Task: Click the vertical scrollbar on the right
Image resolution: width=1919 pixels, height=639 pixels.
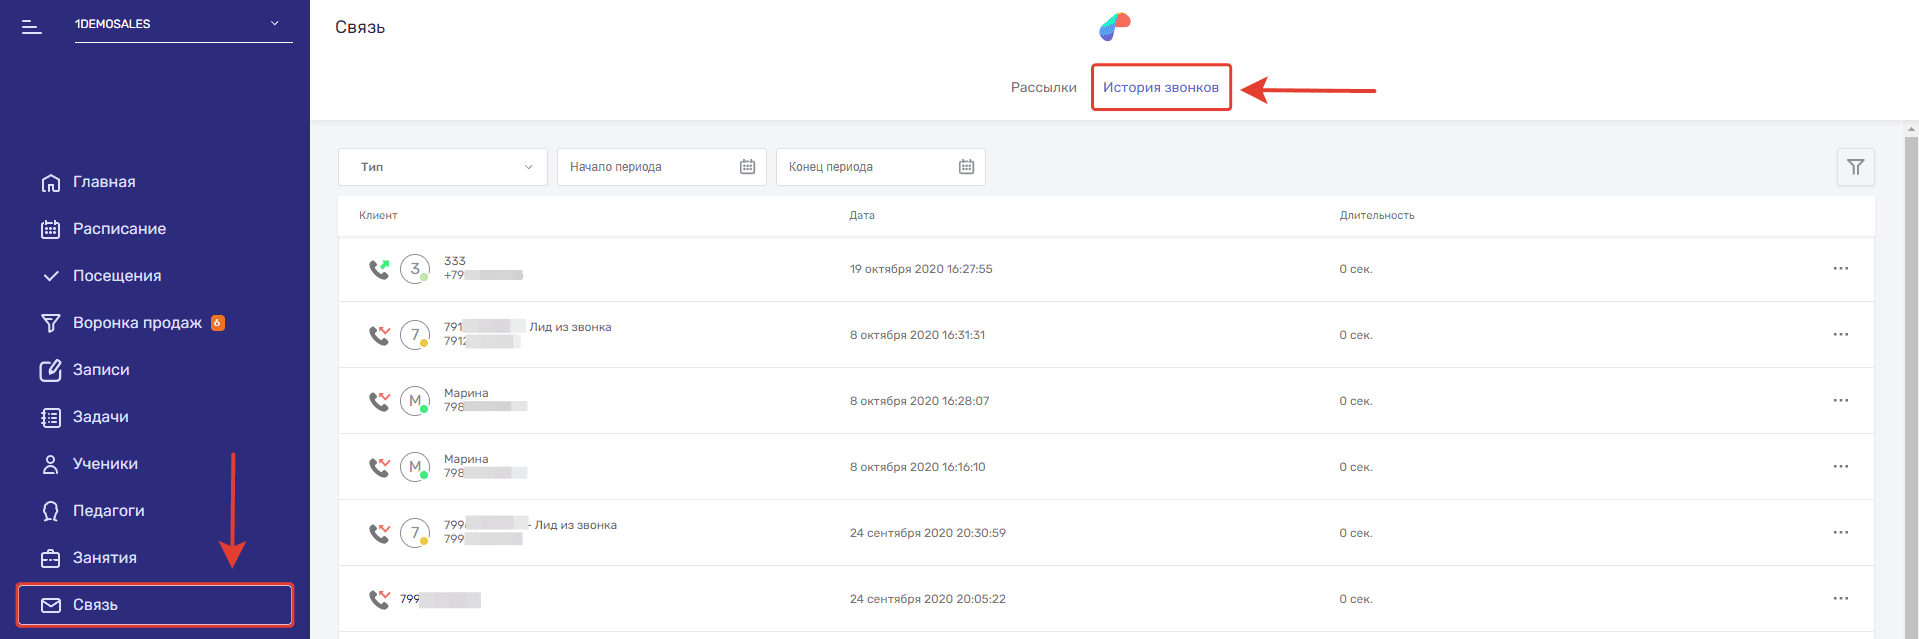Action: [1911, 380]
